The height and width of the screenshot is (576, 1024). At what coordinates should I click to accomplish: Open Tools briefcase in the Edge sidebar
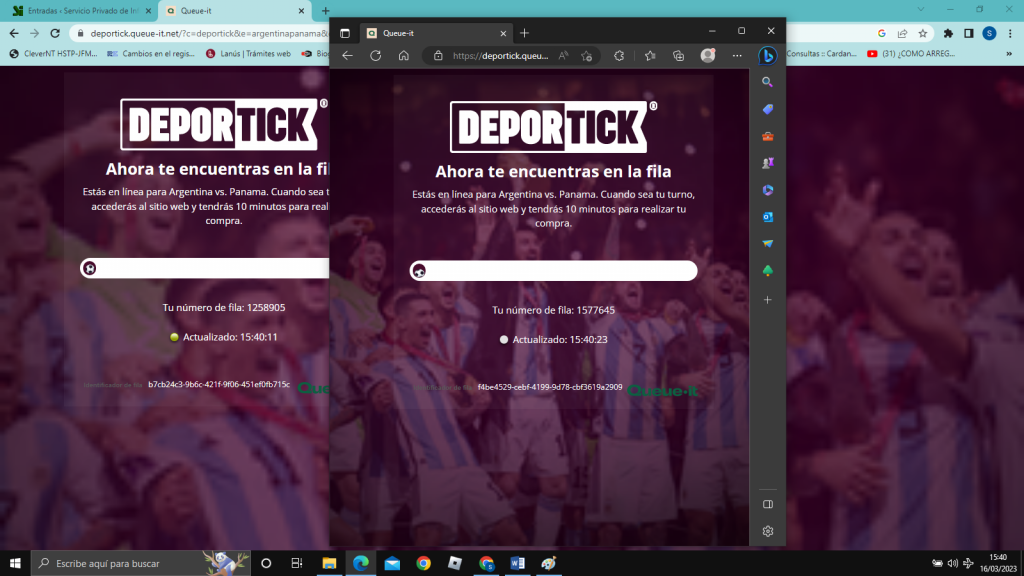tap(767, 136)
